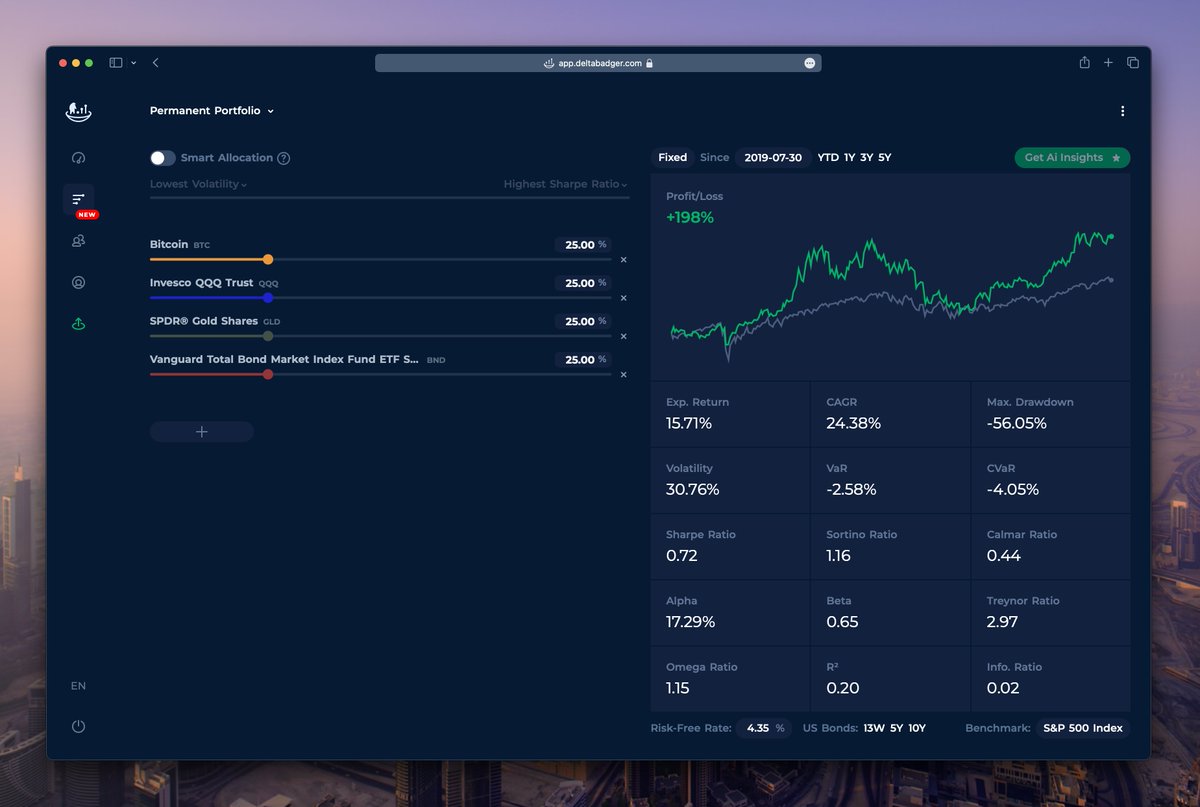The width and height of the screenshot is (1200, 807).
Task: Remove Invesco QQQ Trust from portfolio
Action: tap(623, 298)
